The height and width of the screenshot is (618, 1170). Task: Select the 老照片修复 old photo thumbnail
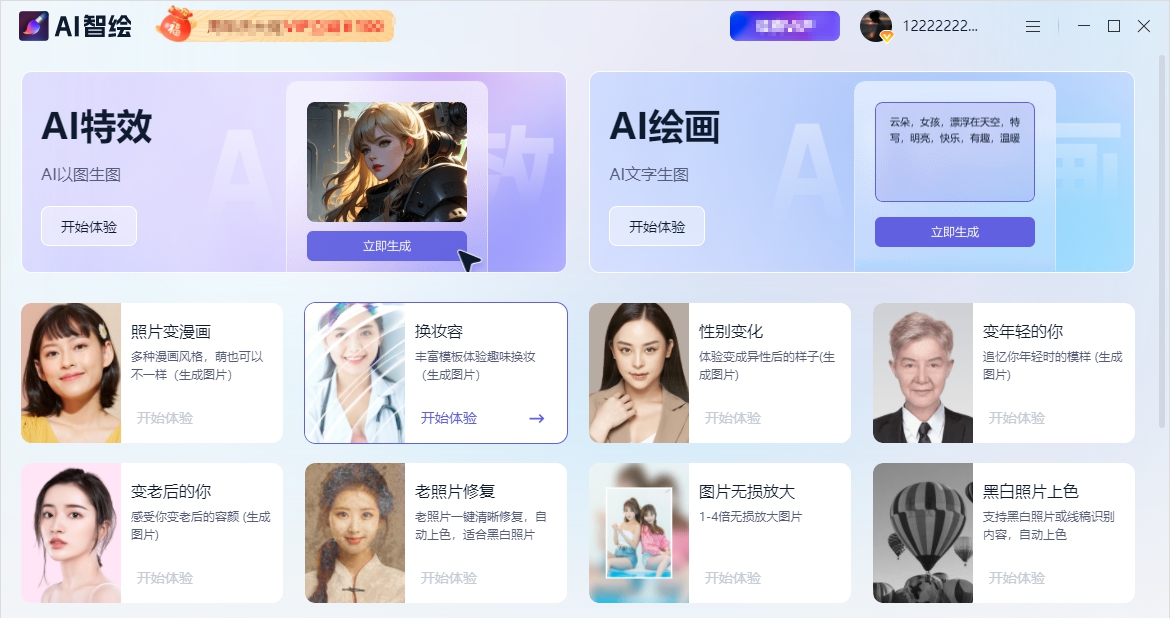click(355, 533)
